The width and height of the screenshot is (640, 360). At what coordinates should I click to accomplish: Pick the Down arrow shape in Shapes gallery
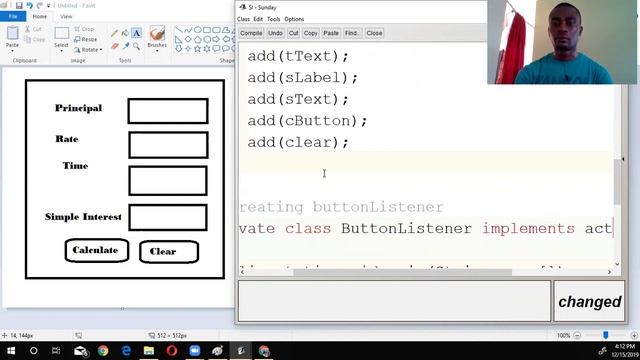(178, 49)
